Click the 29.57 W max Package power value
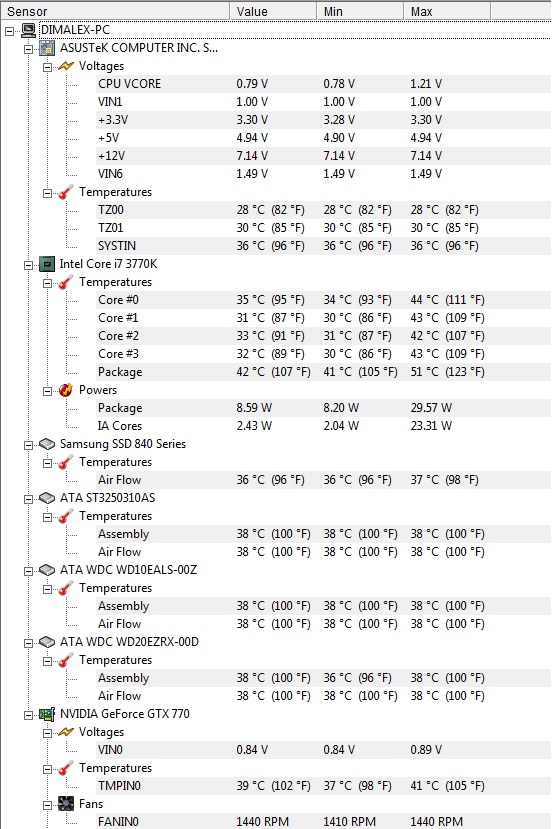The width and height of the screenshot is (552, 829). click(431, 408)
